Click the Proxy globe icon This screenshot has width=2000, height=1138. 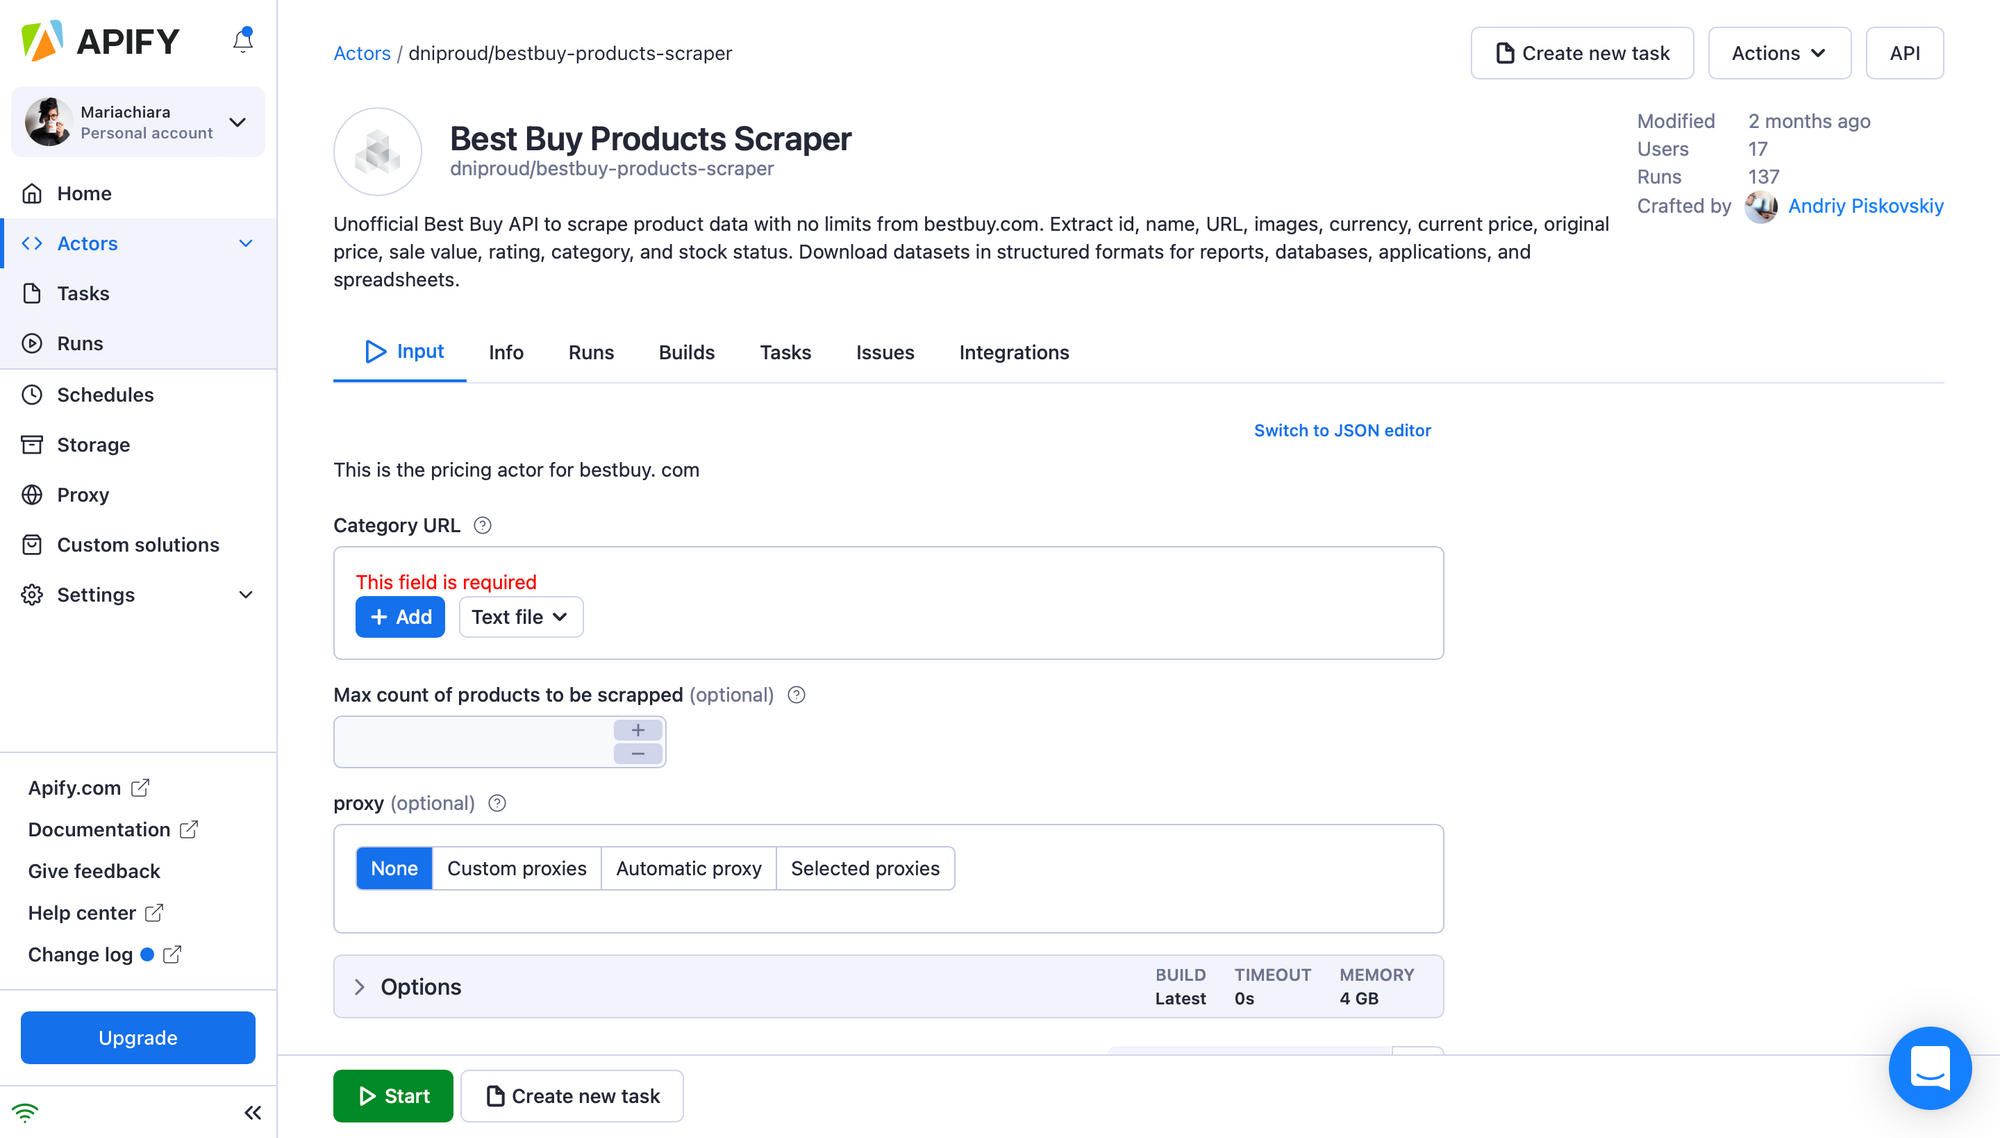click(32, 494)
